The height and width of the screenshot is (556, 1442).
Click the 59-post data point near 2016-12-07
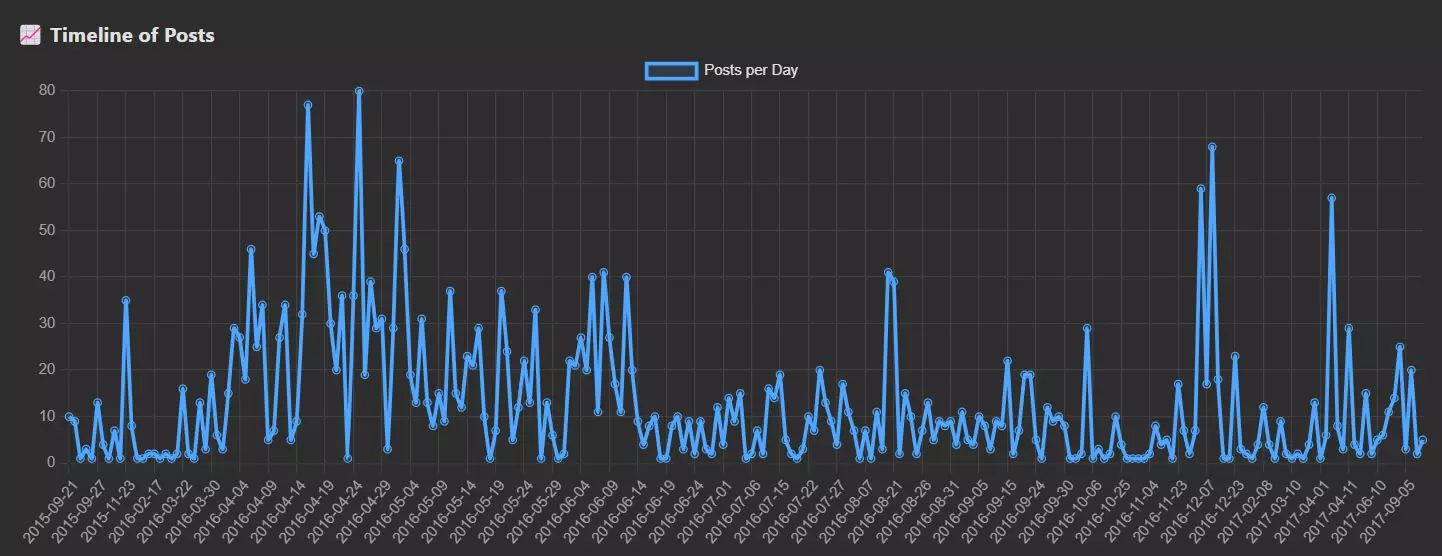[x=1201, y=189]
